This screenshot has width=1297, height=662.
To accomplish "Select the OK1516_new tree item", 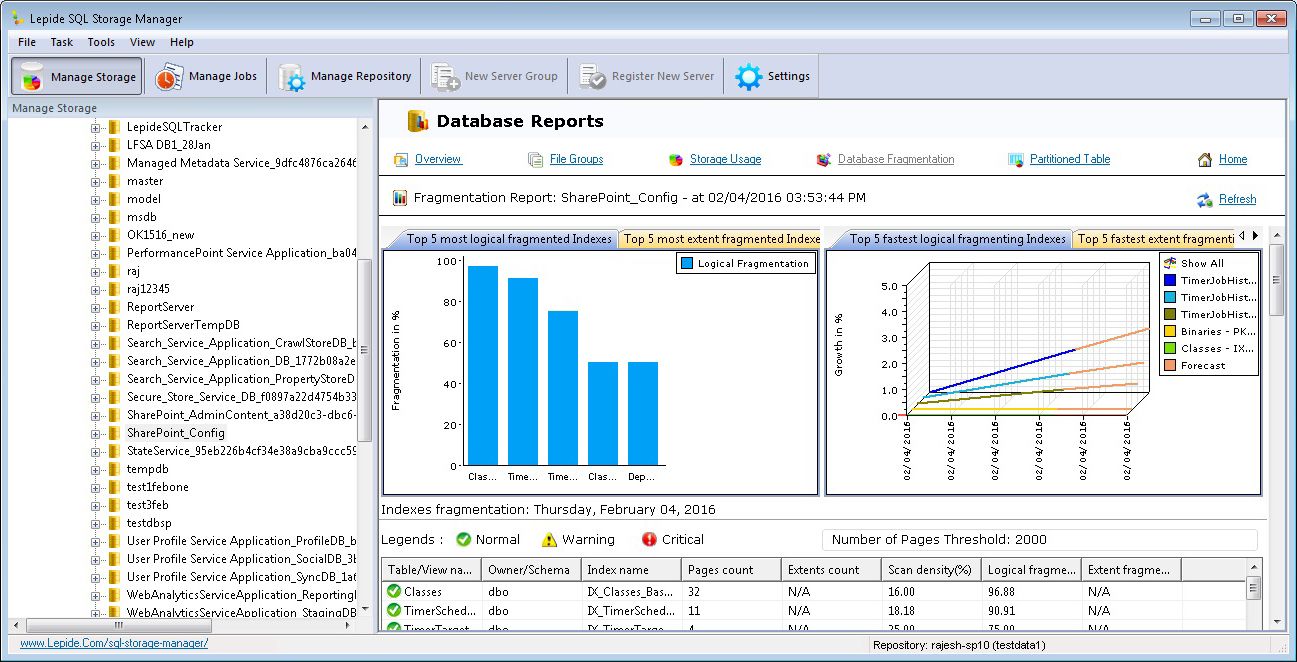I will 160,235.
